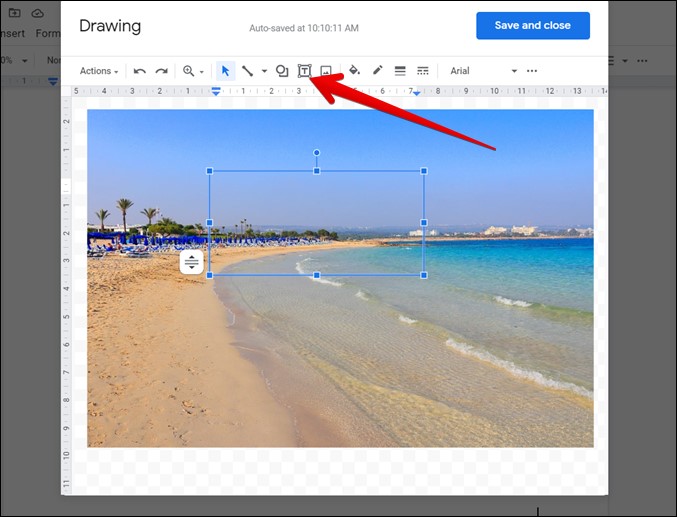Click the Docs toolbar more options ellipsis
Viewport: 677px width, 517px height.
[x=642, y=60]
